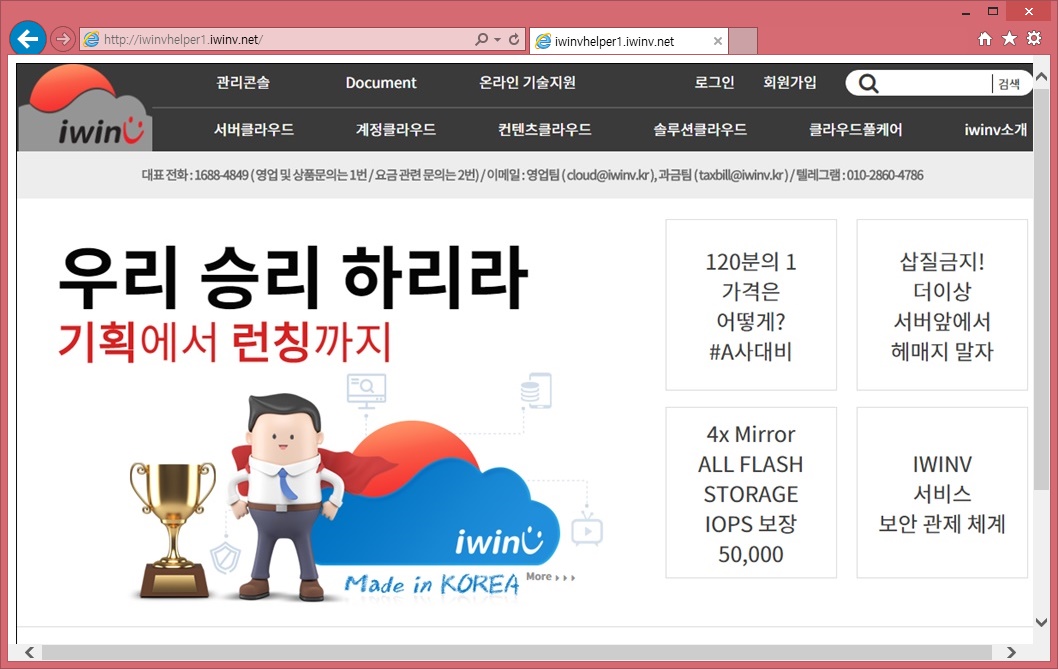The image size is (1058, 669).
Task: Click the 'Made in KOREA' banner text
Action: pyautogui.click(x=432, y=585)
